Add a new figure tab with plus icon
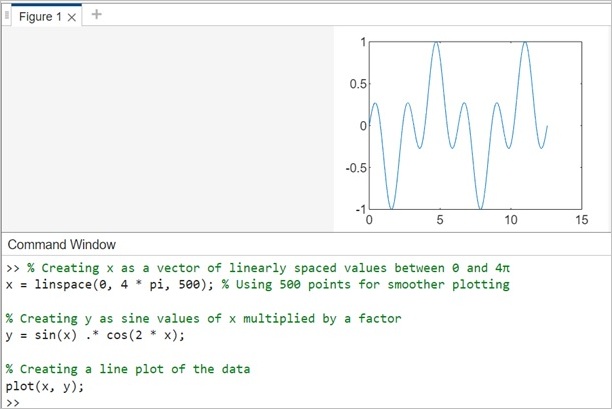 (x=97, y=14)
